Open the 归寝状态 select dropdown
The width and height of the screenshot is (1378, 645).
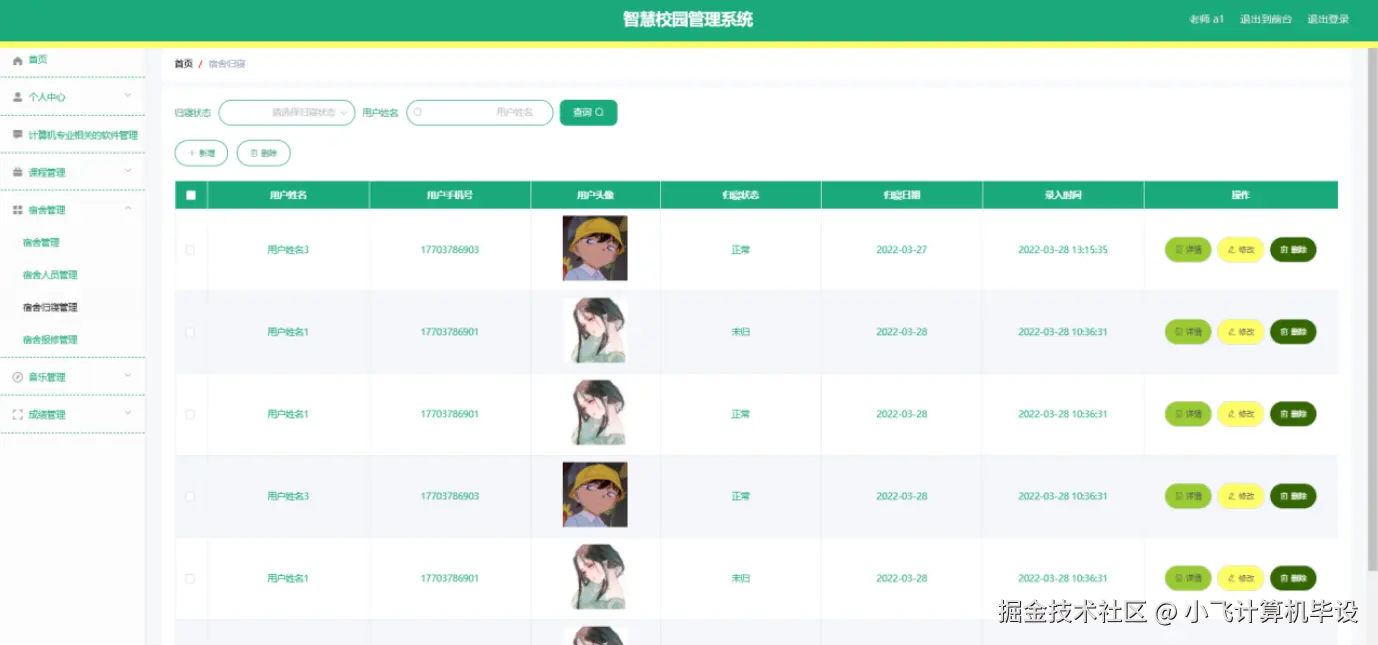point(287,113)
